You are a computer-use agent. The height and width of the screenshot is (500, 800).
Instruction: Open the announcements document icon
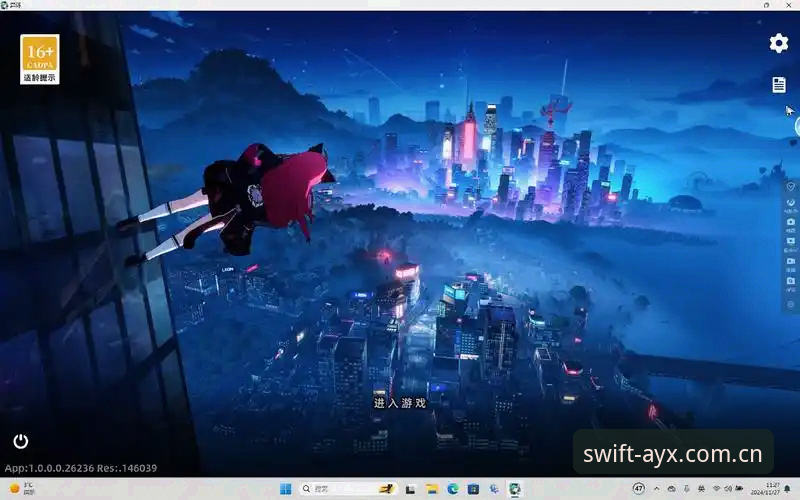point(779,85)
